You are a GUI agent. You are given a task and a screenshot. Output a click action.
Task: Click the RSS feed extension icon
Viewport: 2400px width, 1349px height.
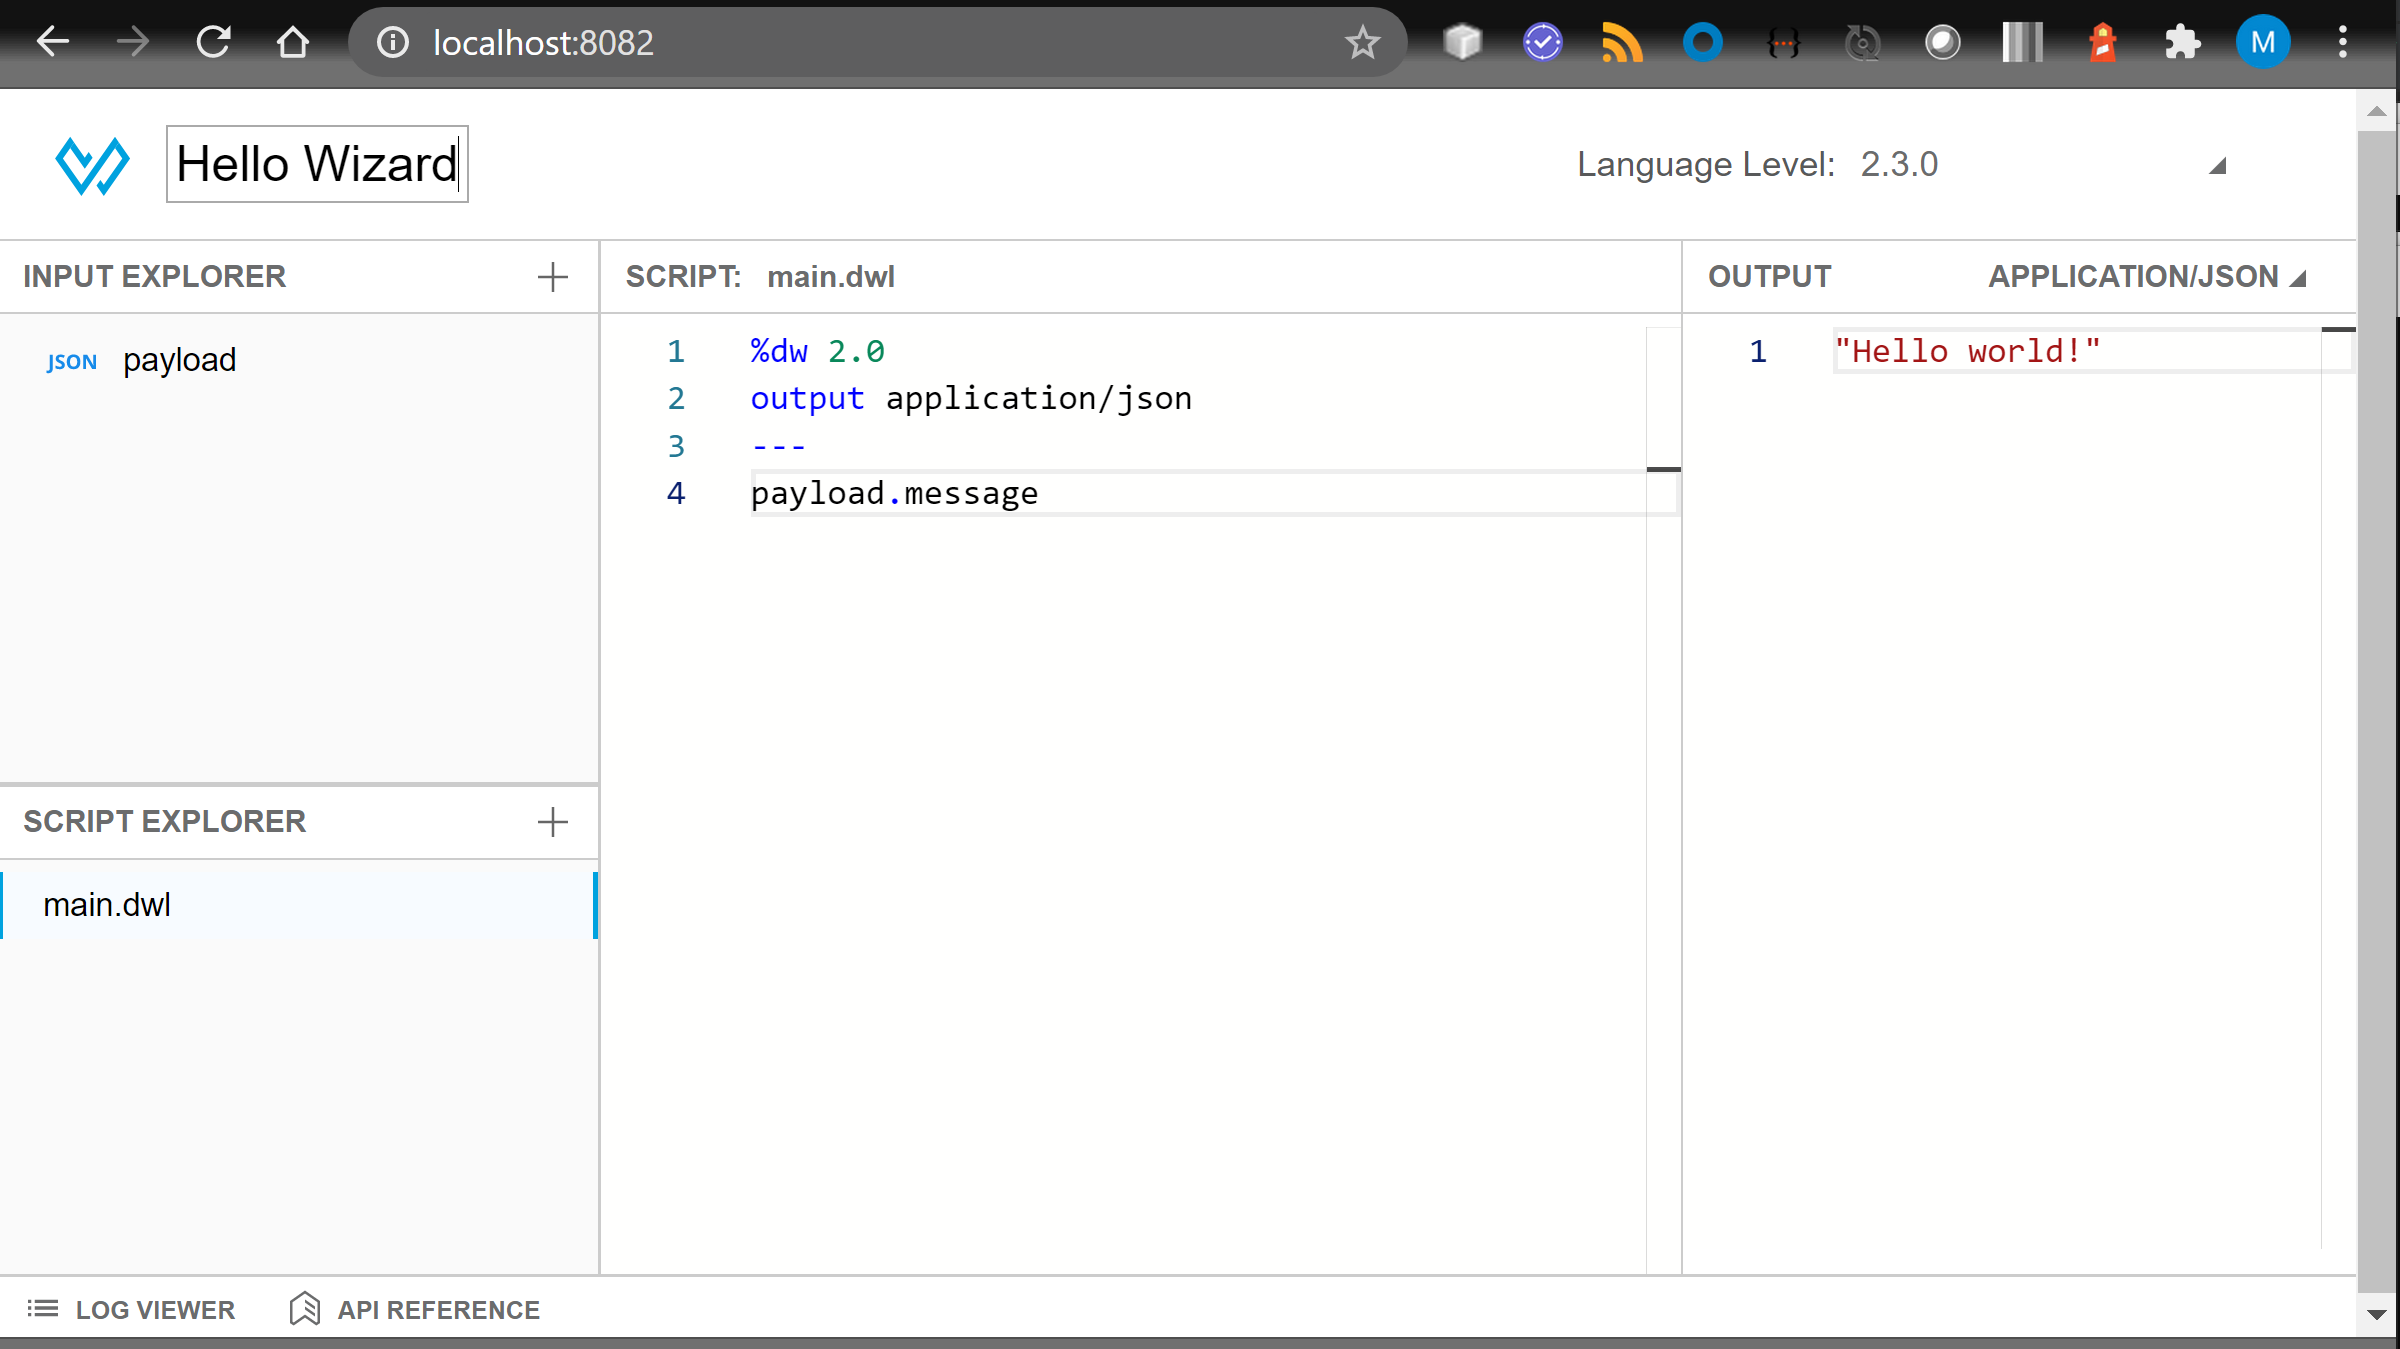click(1622, 42)
